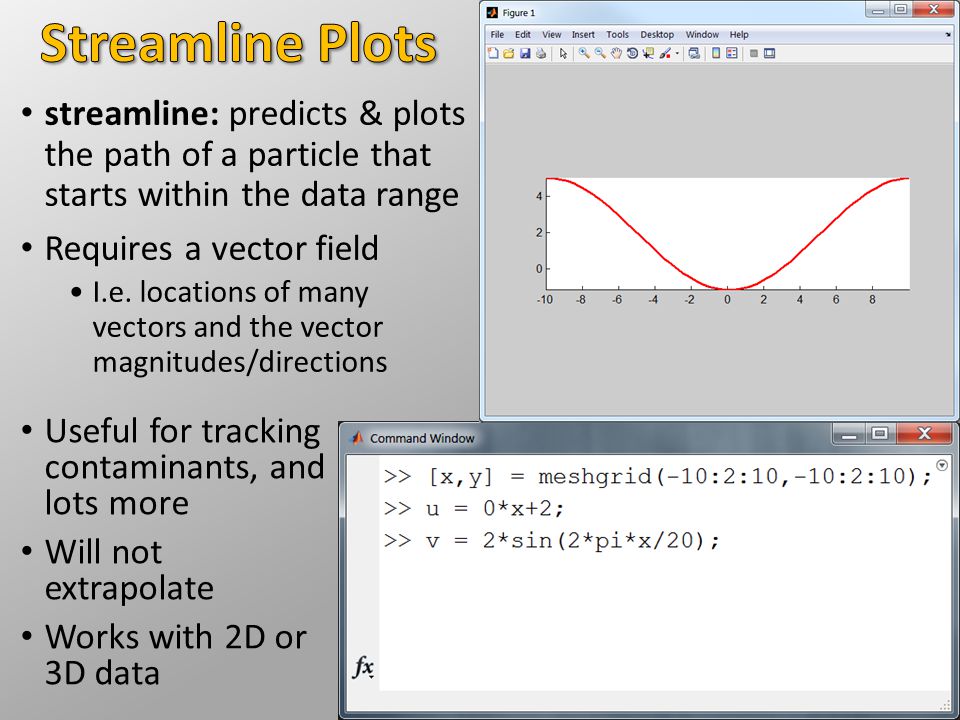Viewport: 960px width, 720px height.
Task: Click the fx function browser icon
Action: pos(363,667)
